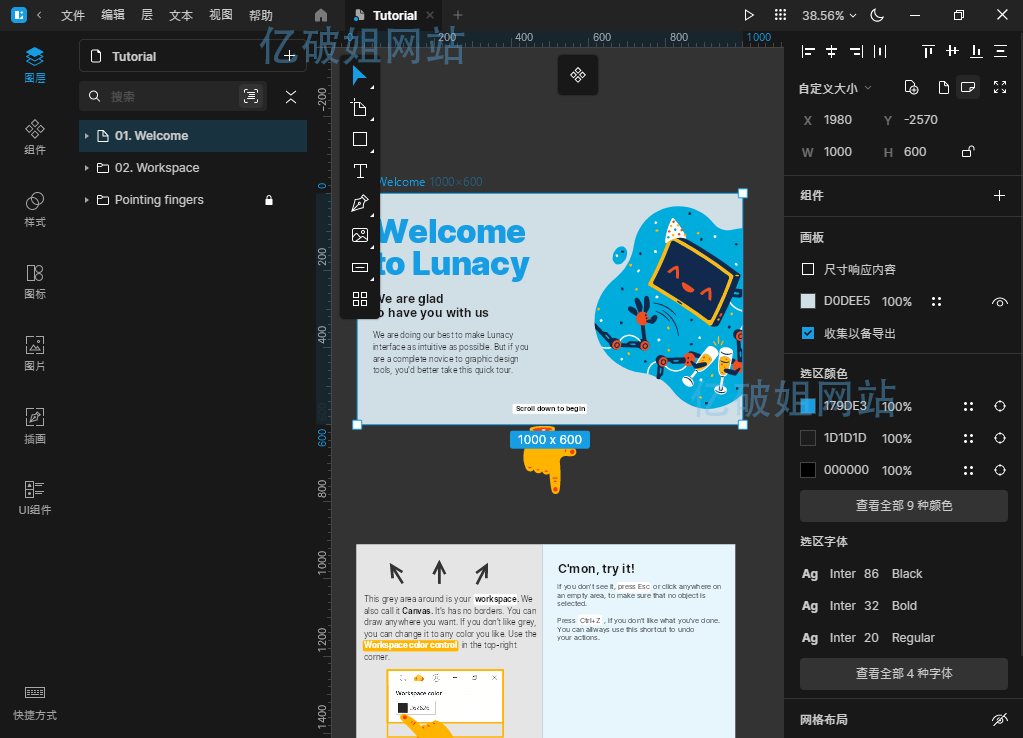This screenshot has width=1023, height=738.
Task: Toggle visibility of D0DEE5 artboard fill
Action: coord(999,301)
